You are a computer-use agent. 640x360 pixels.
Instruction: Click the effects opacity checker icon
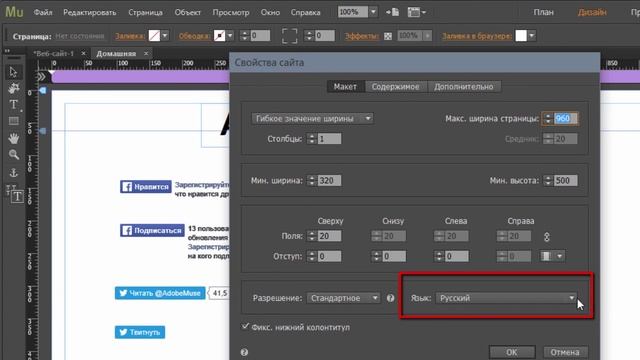pos(388,36)
